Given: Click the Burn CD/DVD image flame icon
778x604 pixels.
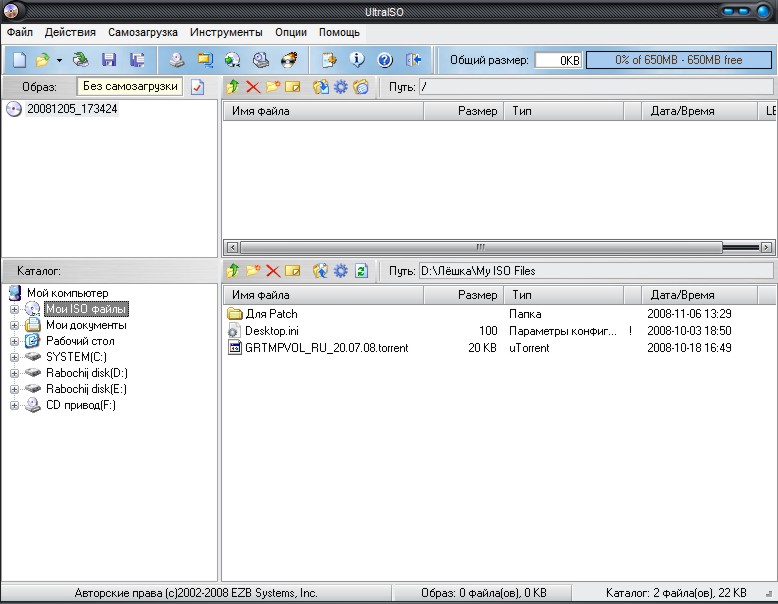Looking at the screenshot, I should (x=289, y=60).
